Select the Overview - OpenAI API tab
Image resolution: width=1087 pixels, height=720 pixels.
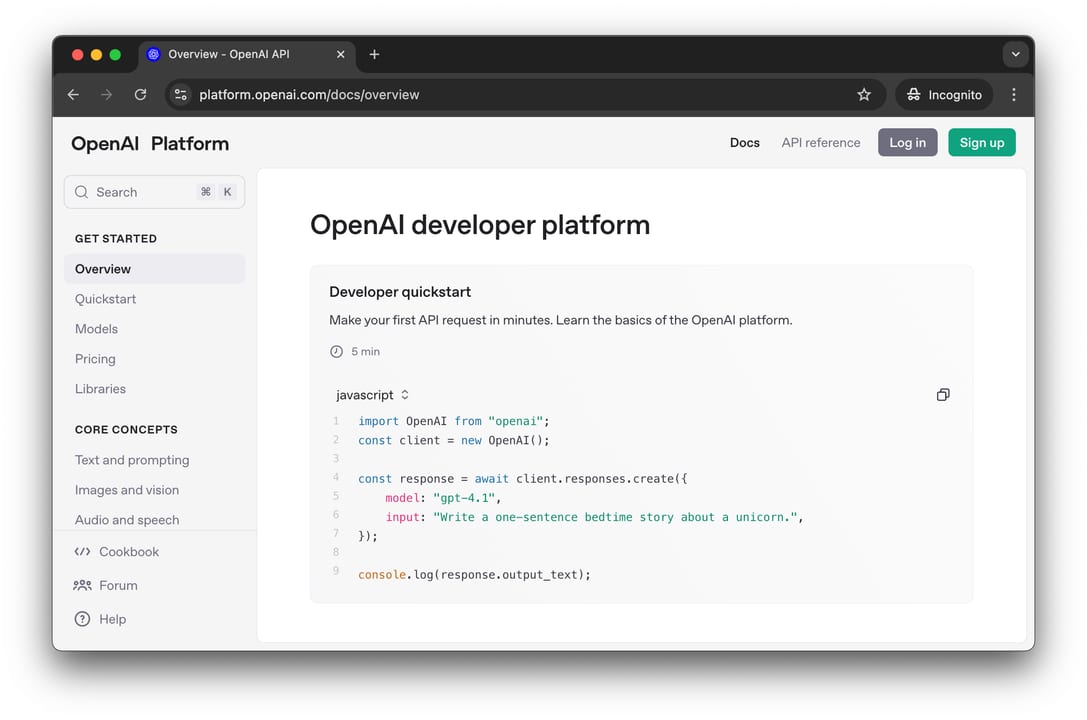tap(247, 54)
